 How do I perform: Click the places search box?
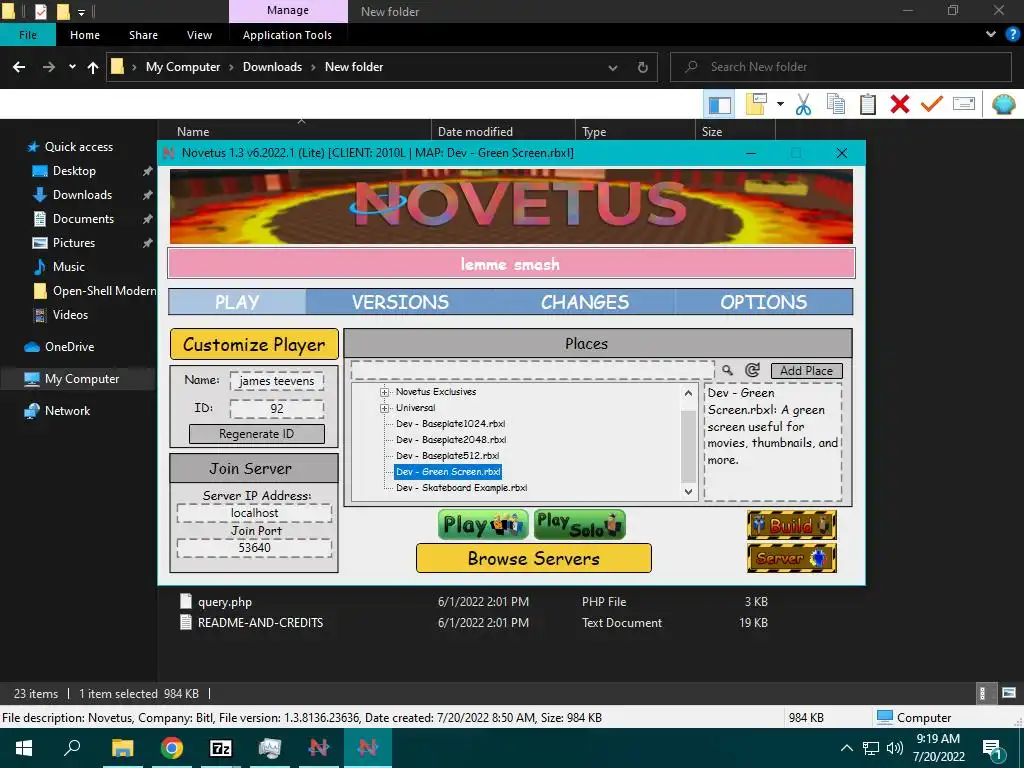532,370
